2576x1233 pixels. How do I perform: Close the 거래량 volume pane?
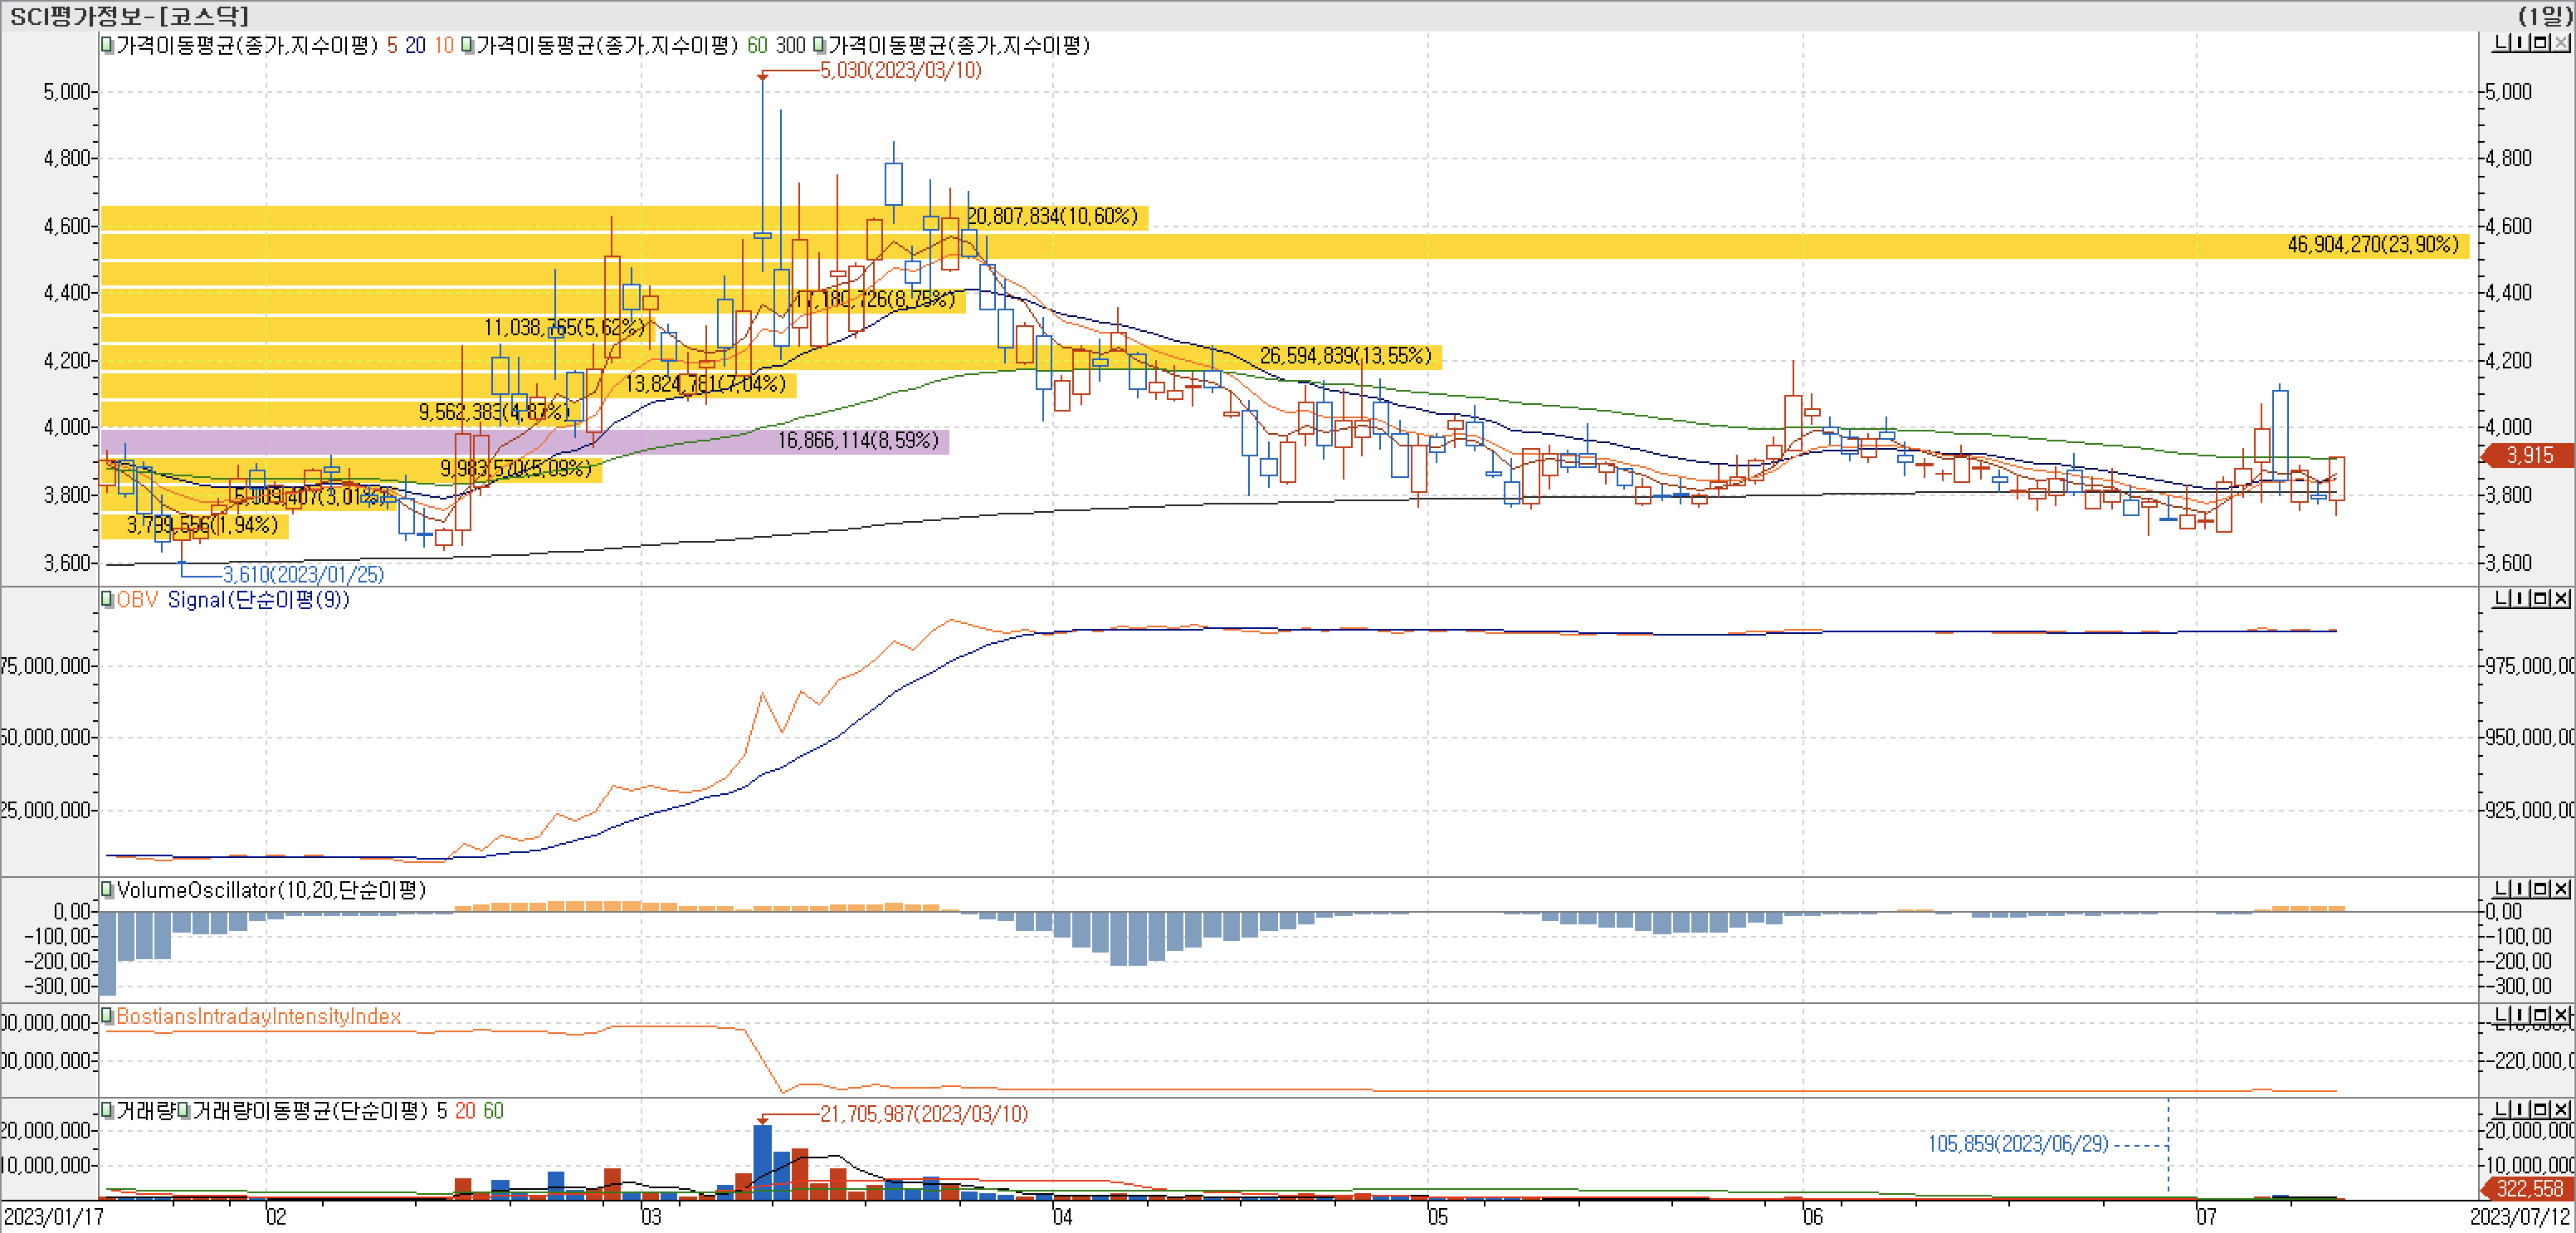tap(2561, 1109)
